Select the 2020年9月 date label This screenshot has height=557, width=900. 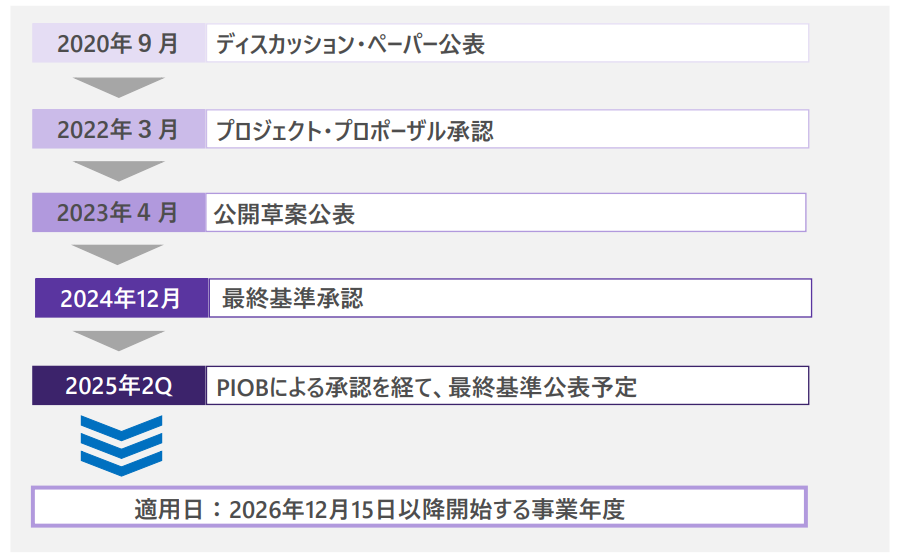(x=119, y=43)
